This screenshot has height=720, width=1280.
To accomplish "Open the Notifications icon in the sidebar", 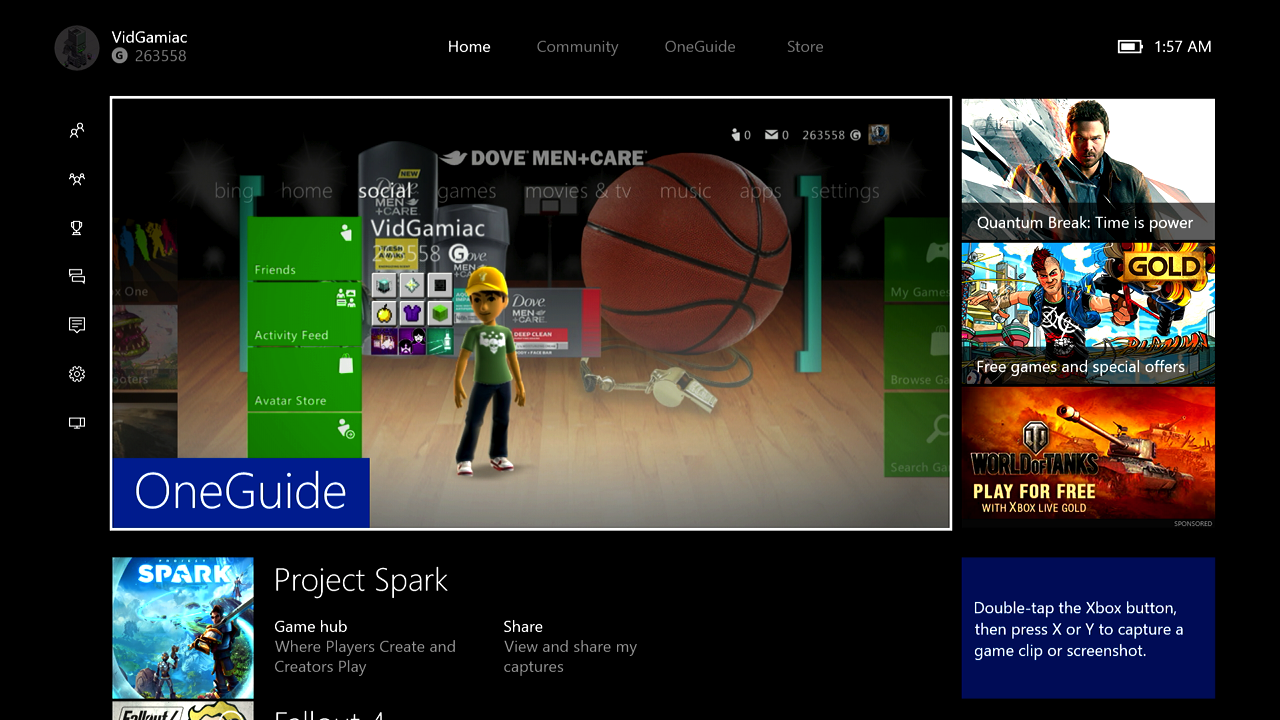I will coord(77,325).
